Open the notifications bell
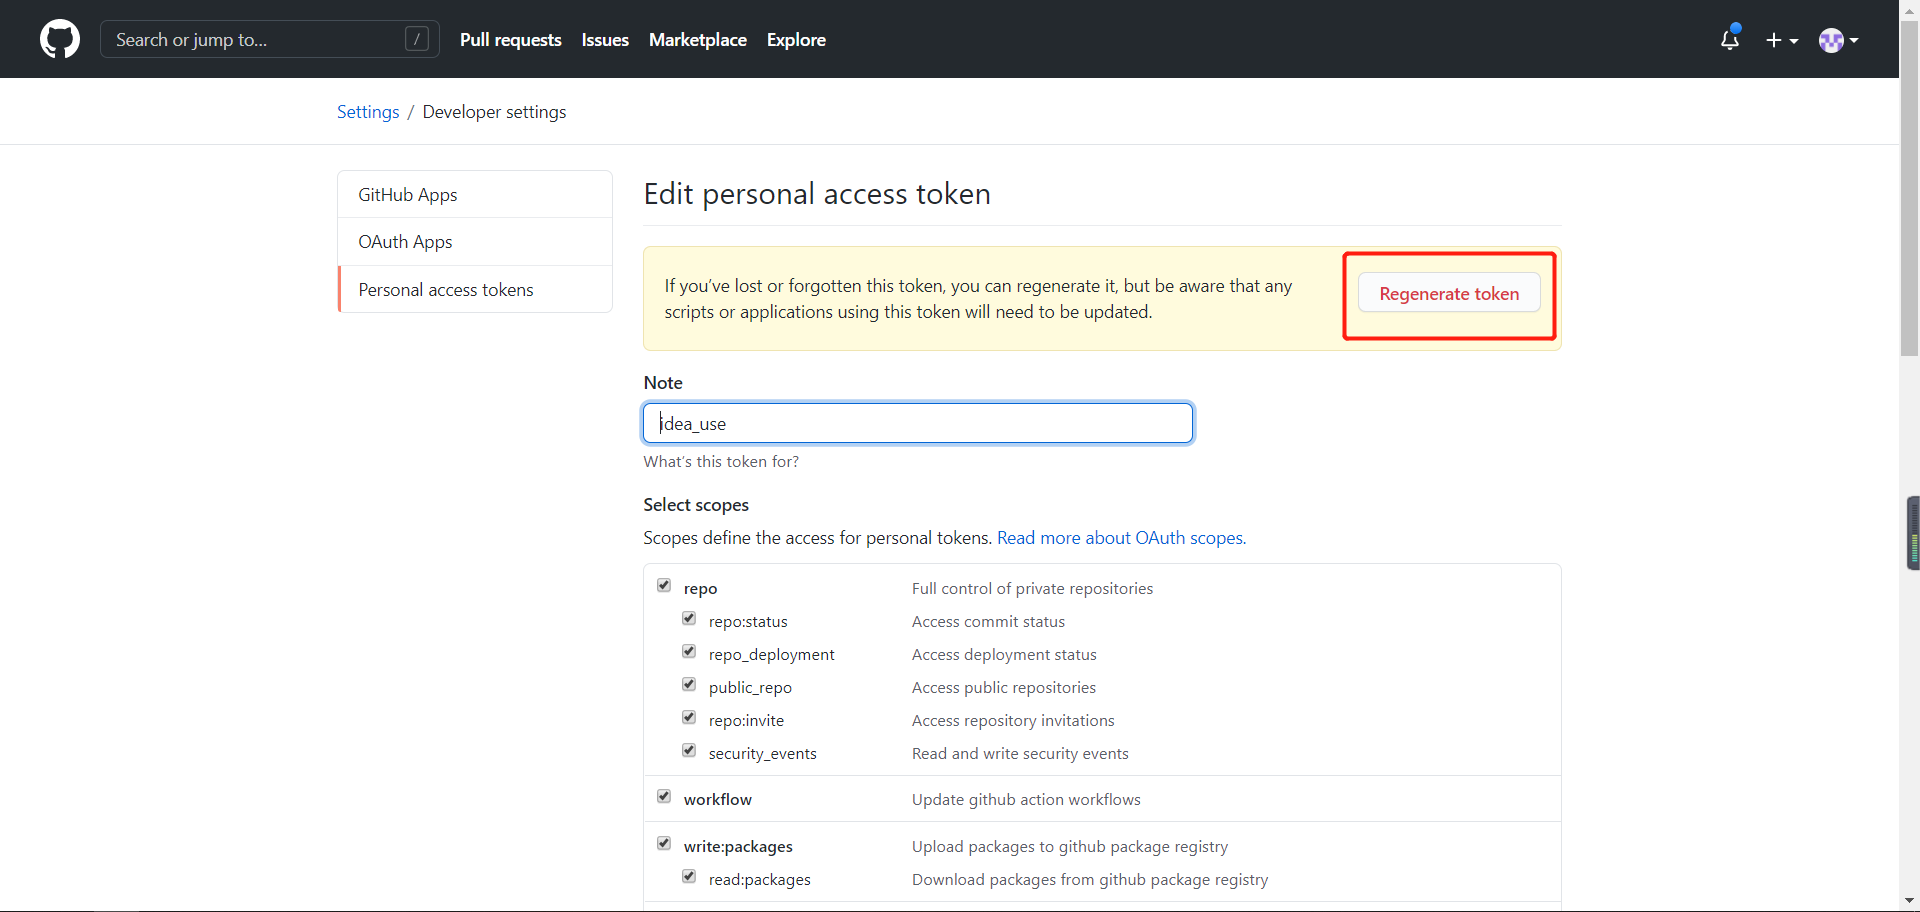Screen dimensions: 1920x912 point(1729,40)
